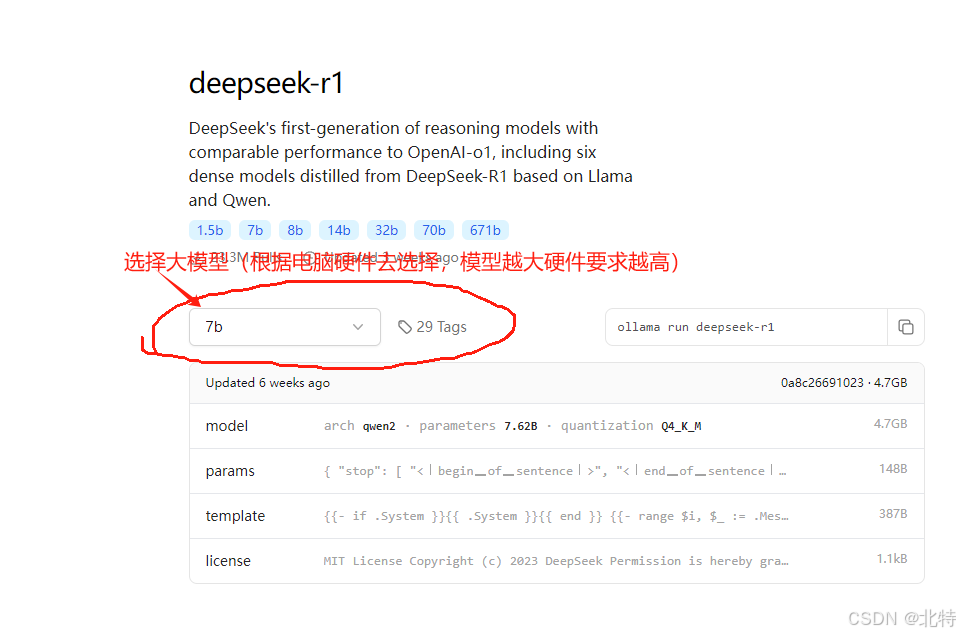Select the 7b blue tag
This screenshot has width=960, height=636.
[x=255, y=230]
